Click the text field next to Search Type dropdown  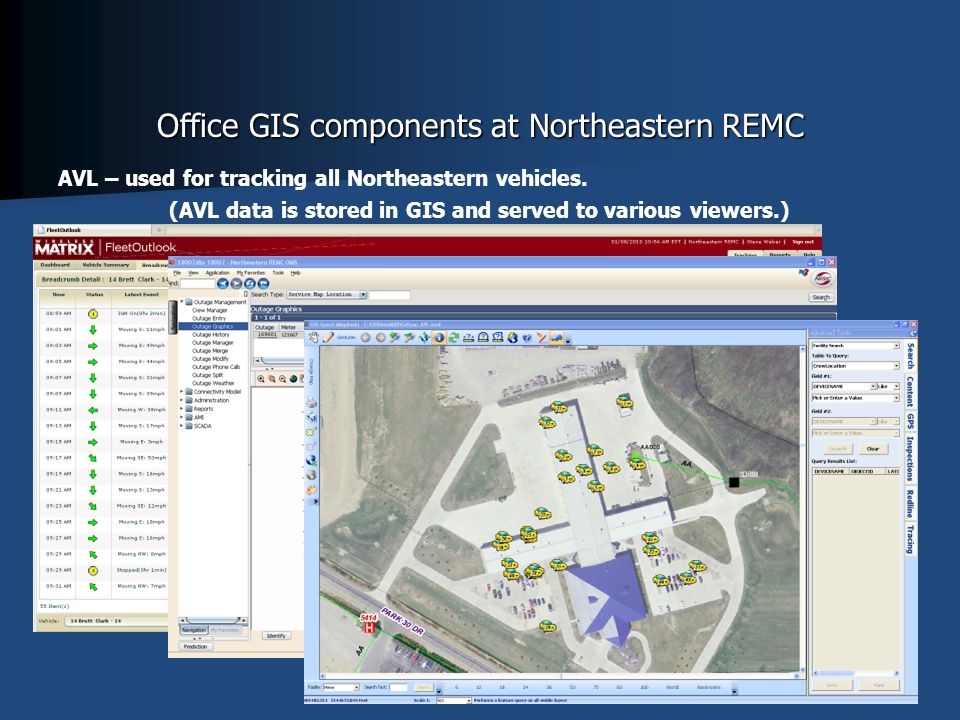point(389,294)
